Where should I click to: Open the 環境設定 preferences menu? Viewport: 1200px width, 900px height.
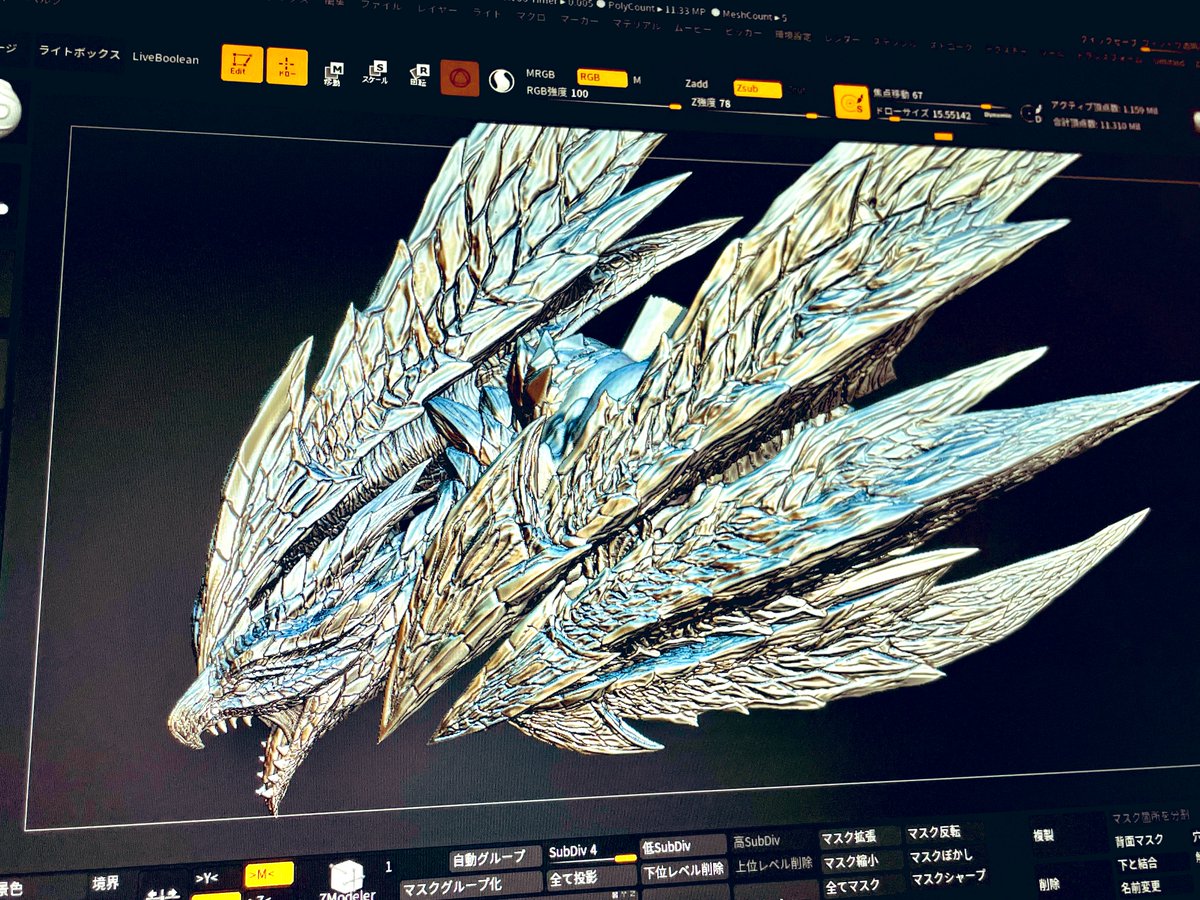point(793,35)
